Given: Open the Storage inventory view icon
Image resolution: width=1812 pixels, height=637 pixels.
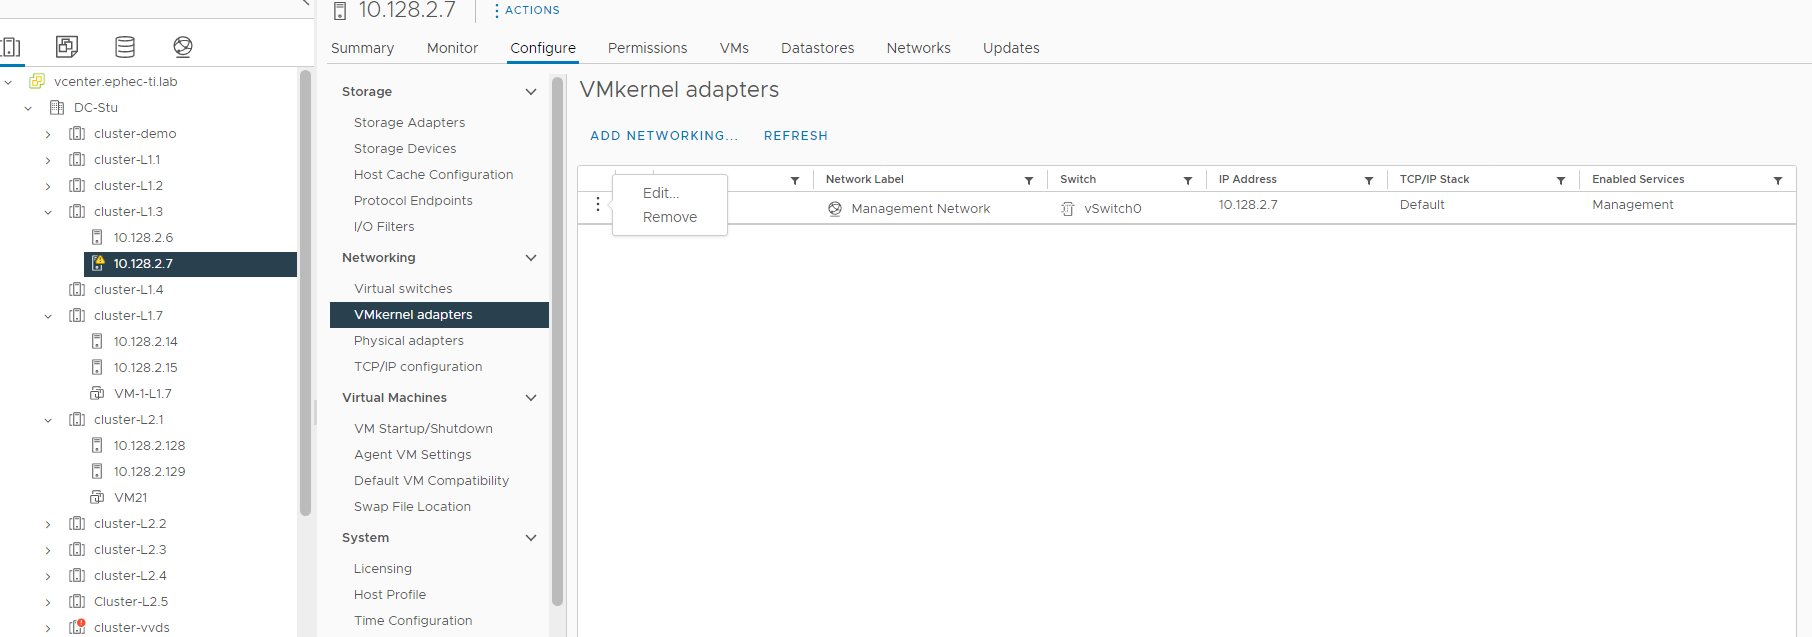Looking at the screenshot, I should click(125, 46).
